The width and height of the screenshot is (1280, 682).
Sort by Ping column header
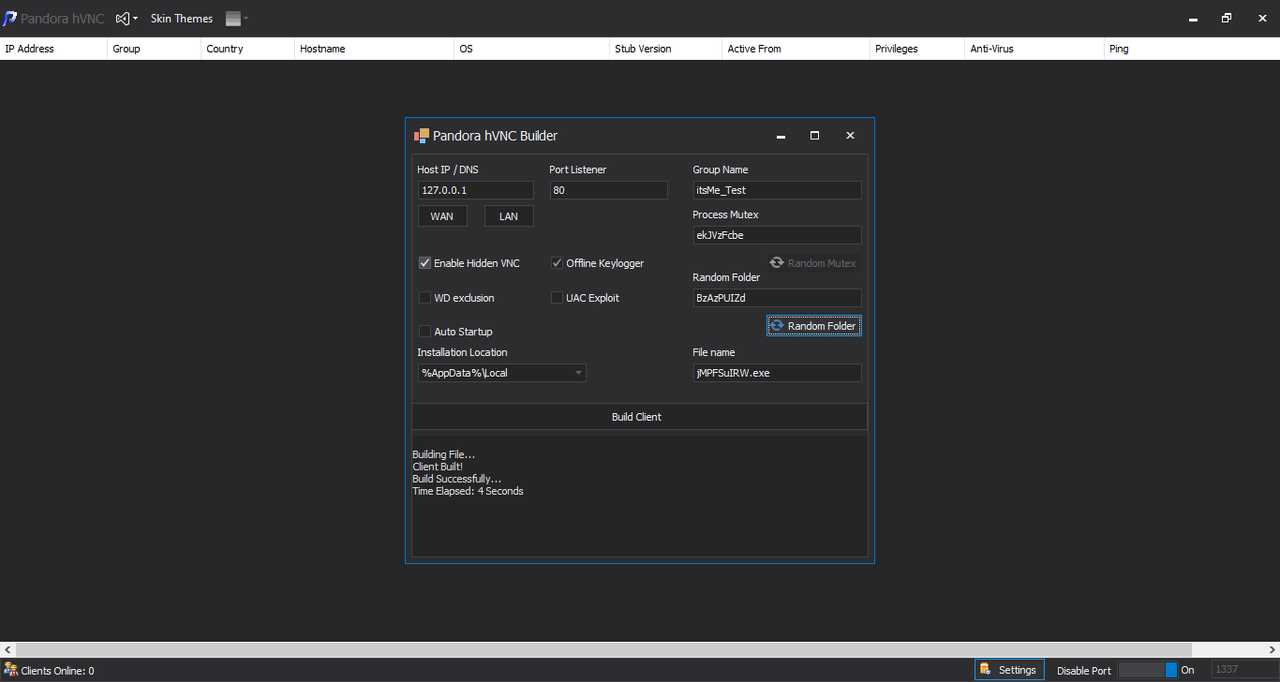click(1192, 49)
